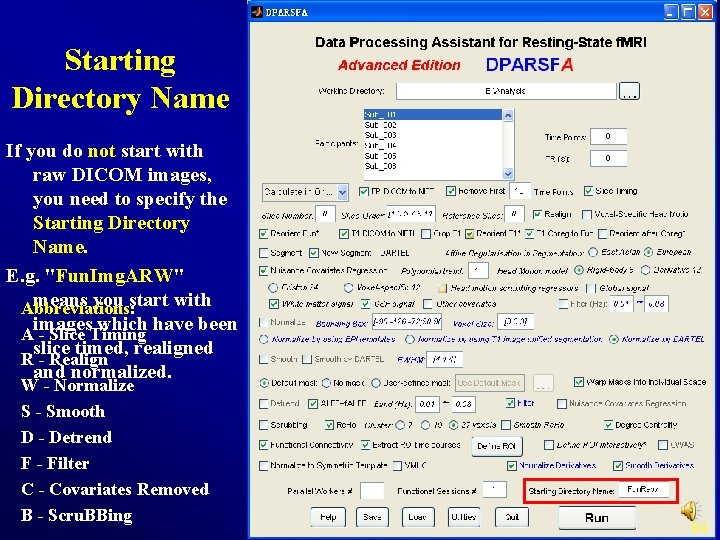Toggle the CSF signal checkbox
Screen dimensions: 720x540
(366, 304)
